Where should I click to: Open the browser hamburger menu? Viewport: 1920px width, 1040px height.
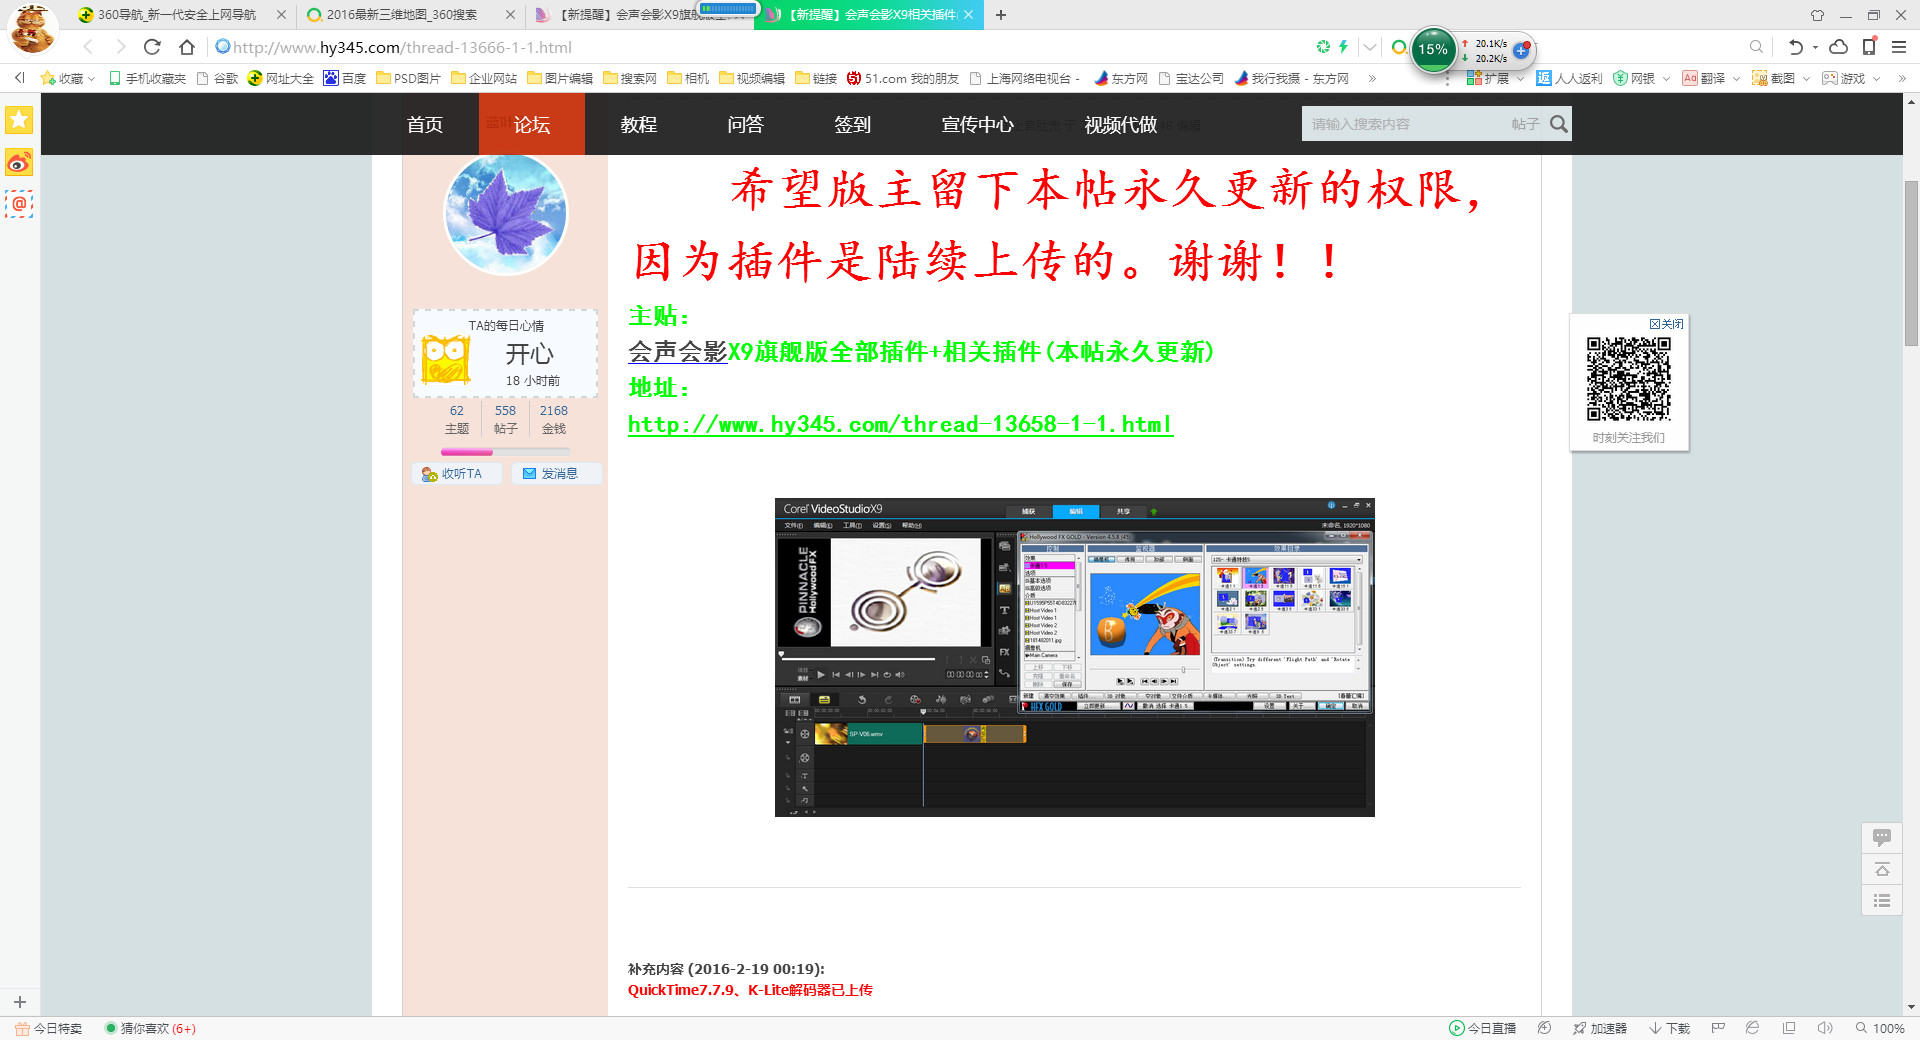click(1899, 47)
